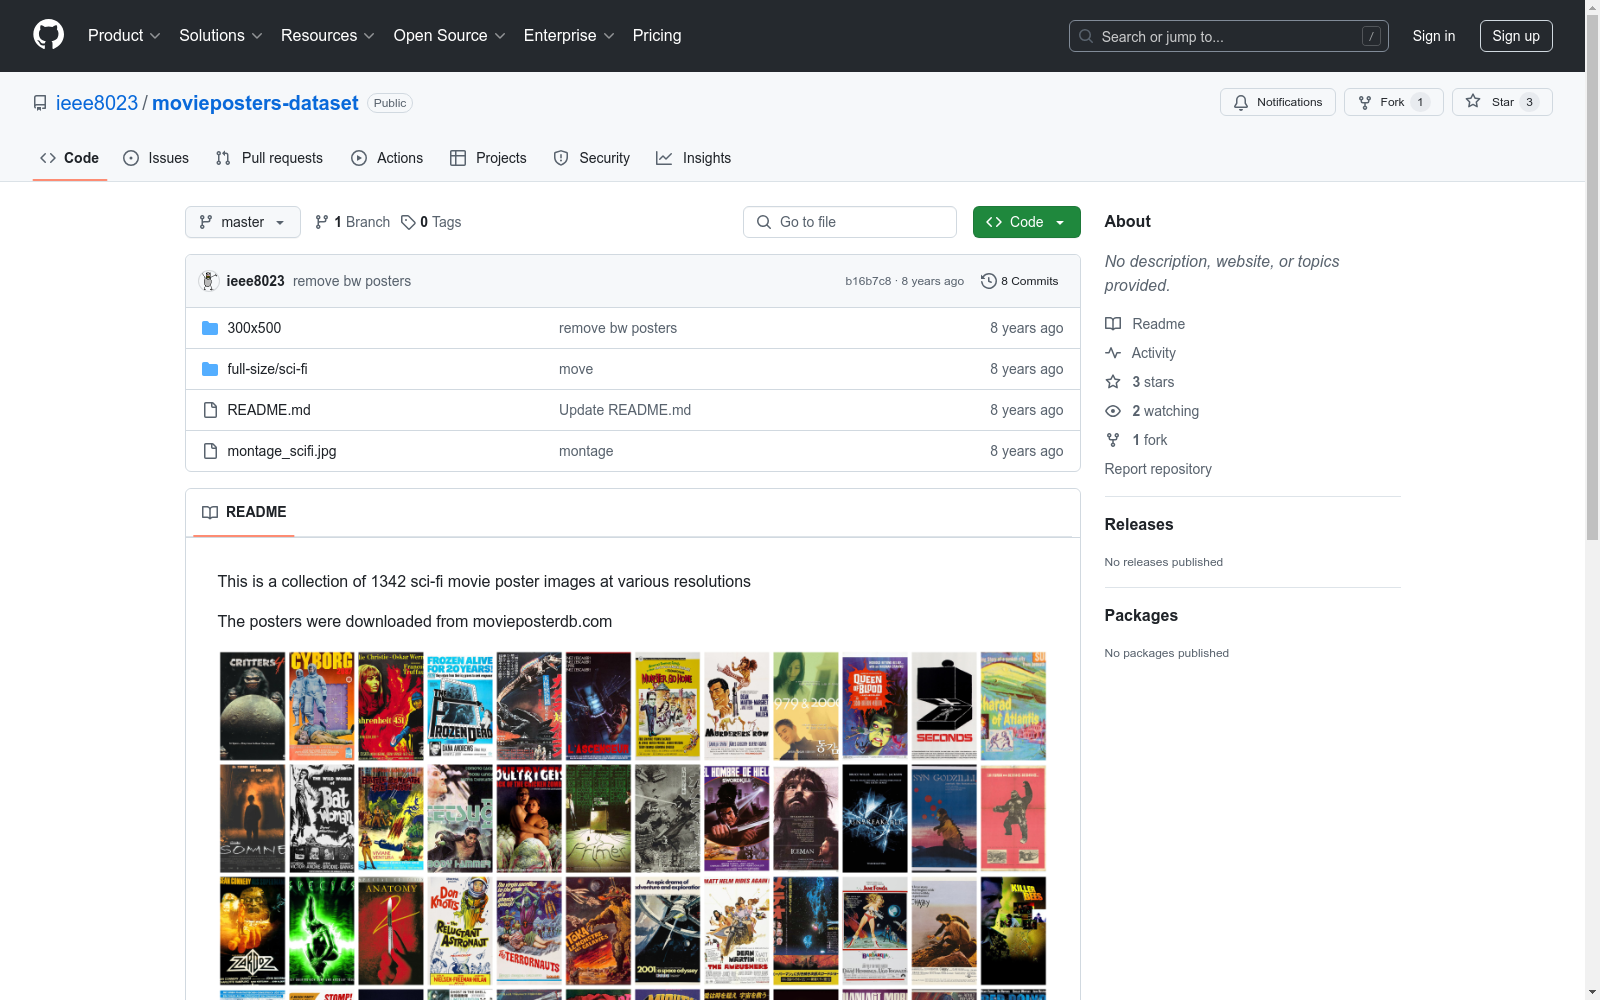Open the GitHub home logo
This screenshot has height=1000, width=1600.
coord(48,35)
